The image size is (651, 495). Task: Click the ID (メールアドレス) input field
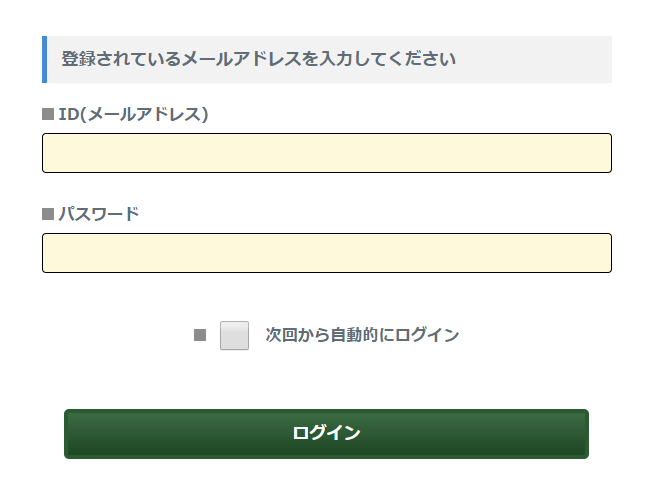tap(326, 153)
